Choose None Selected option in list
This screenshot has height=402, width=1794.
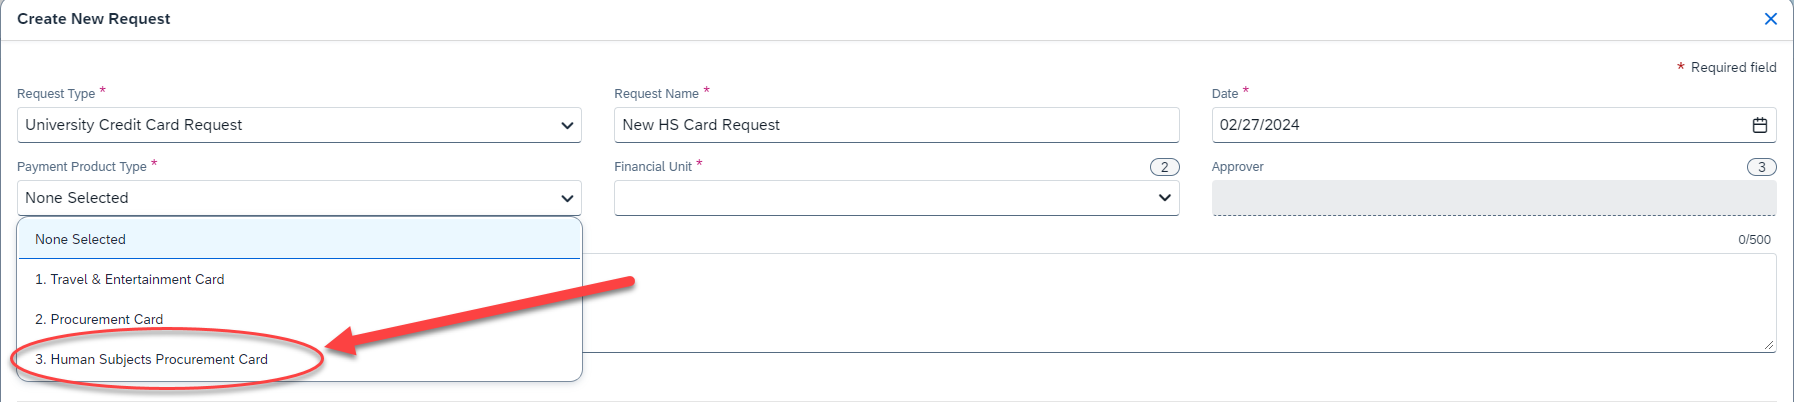299,239
